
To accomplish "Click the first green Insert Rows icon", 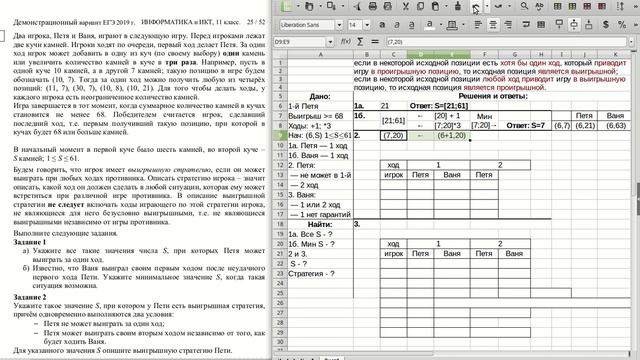I will (x=557, y=6).
